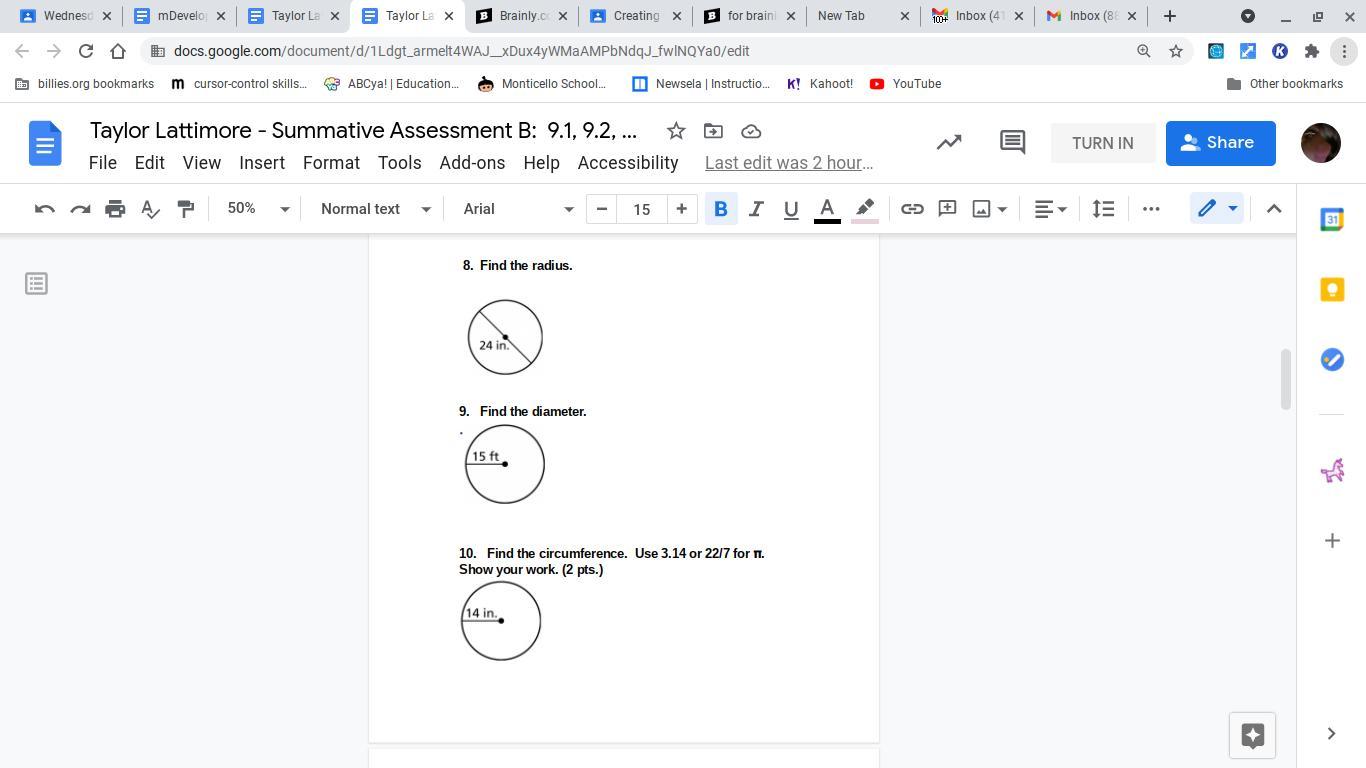Open the activity dashboard trend icon
Viewport: 1366px width, 768px height.
tap(949, 143)
